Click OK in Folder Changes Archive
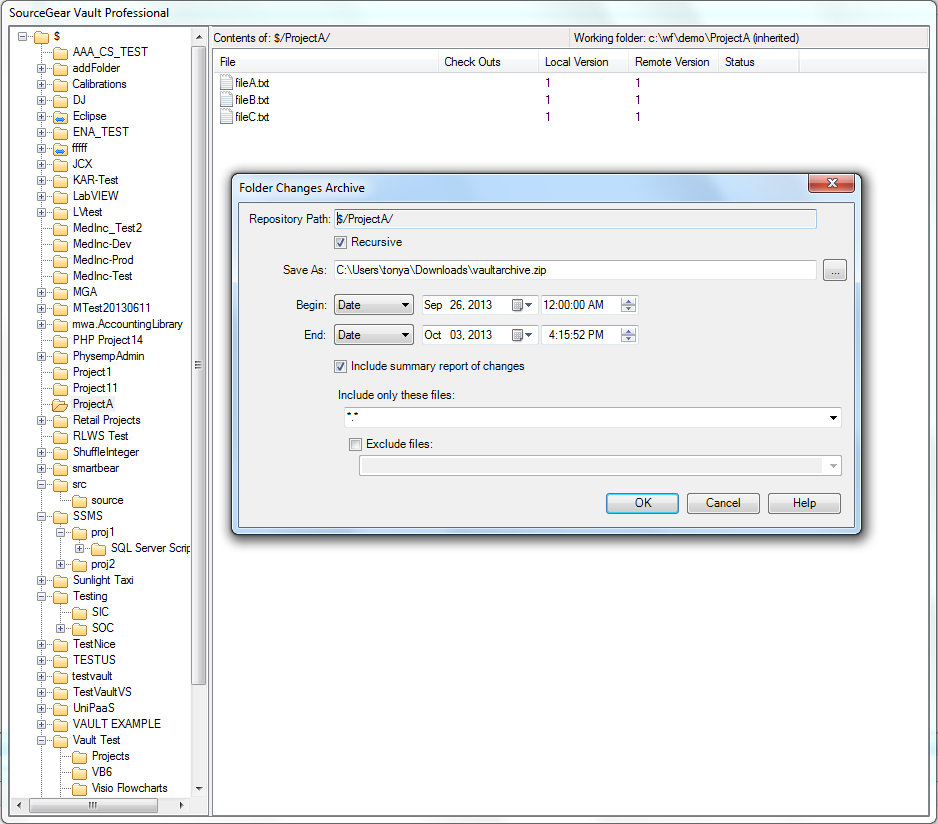The image size is (938, 824). pyautogui.click(x=642, y=503)
